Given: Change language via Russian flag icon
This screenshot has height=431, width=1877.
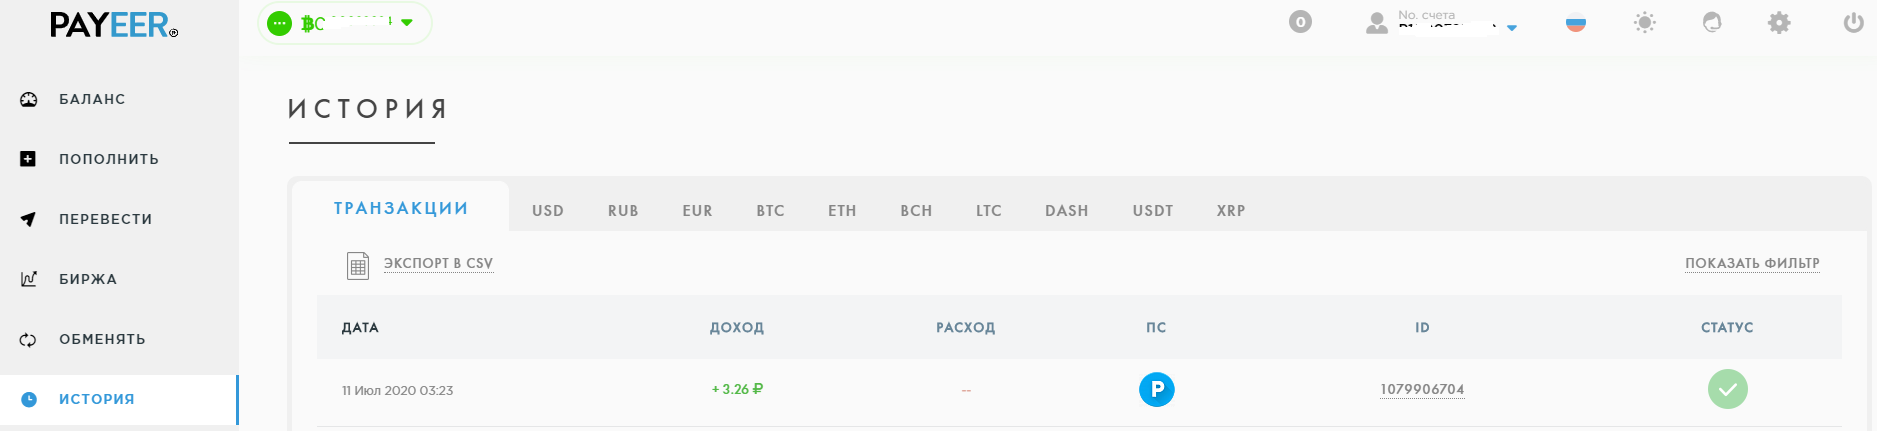Looking at the screenshot, I should coord(1576,22).
